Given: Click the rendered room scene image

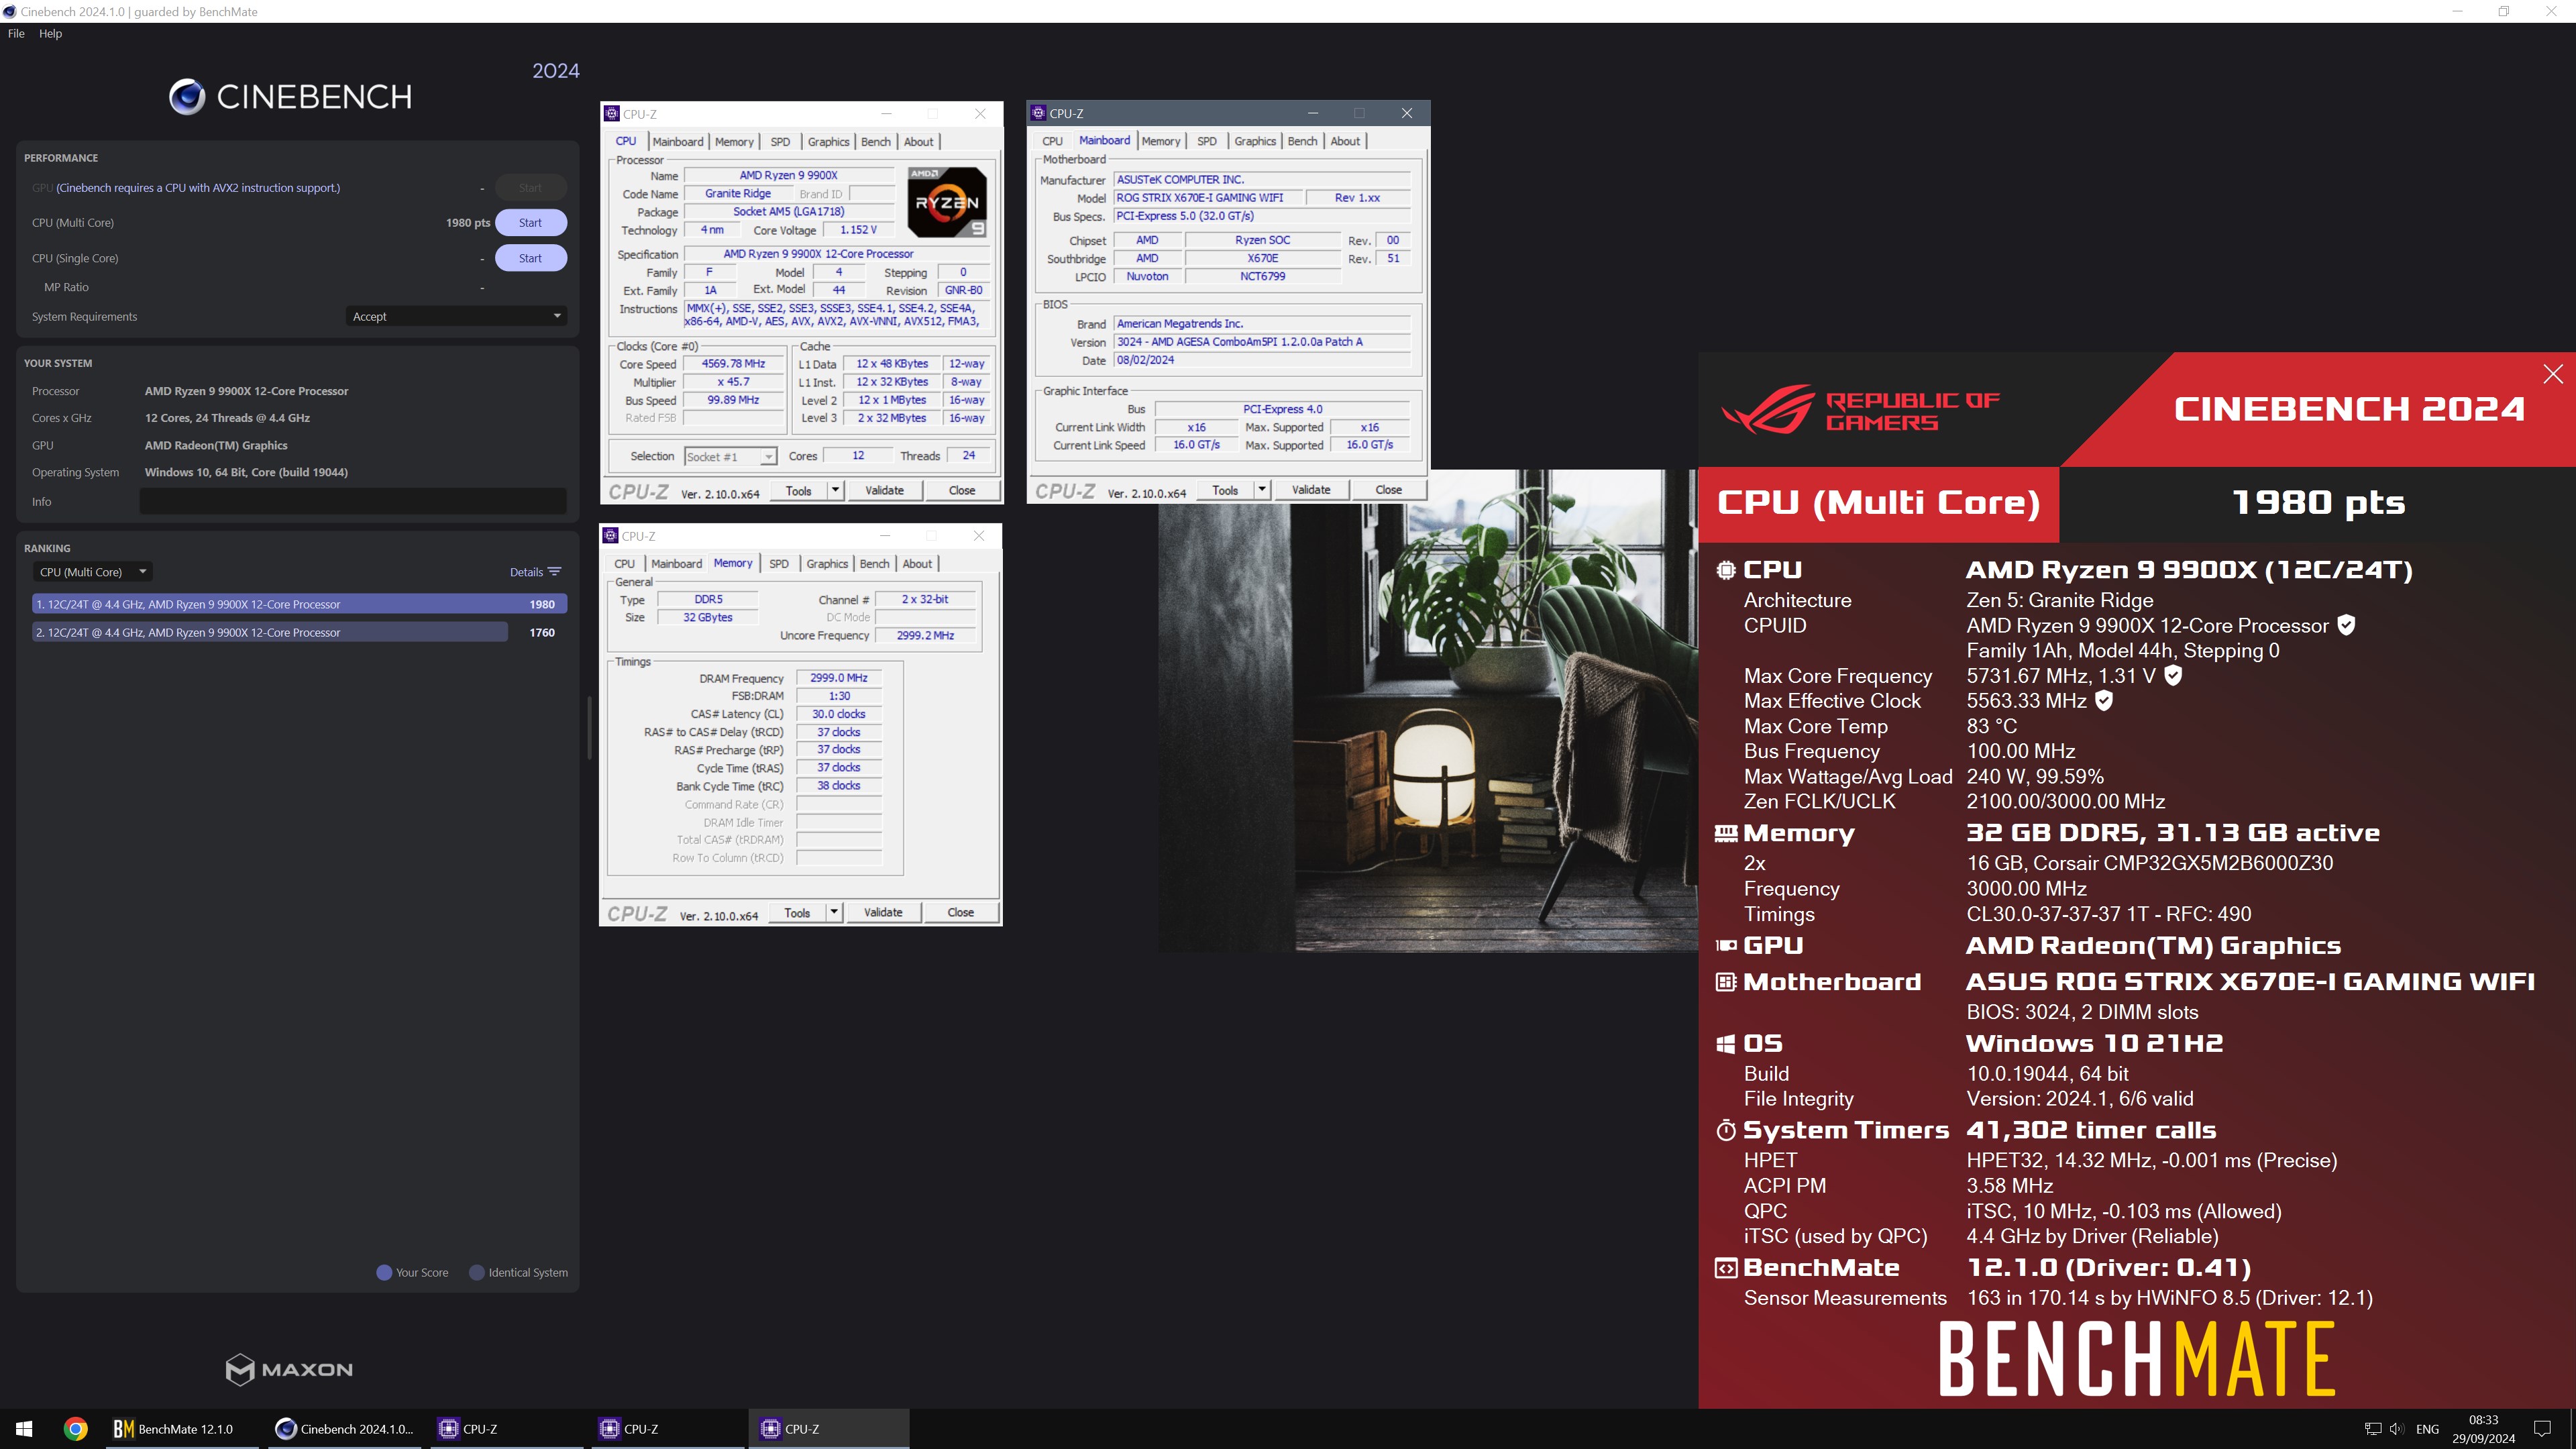Looking at the screenshot, I should (1427, 710).
